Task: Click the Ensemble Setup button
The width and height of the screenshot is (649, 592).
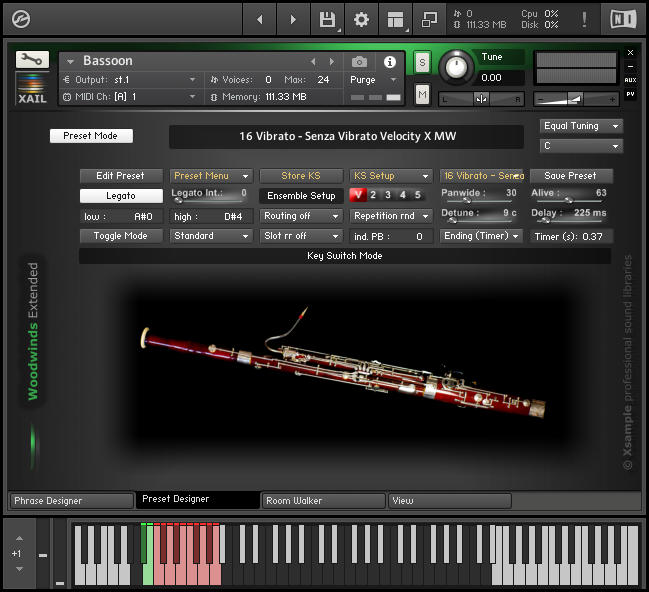Action: coord(301,196)
